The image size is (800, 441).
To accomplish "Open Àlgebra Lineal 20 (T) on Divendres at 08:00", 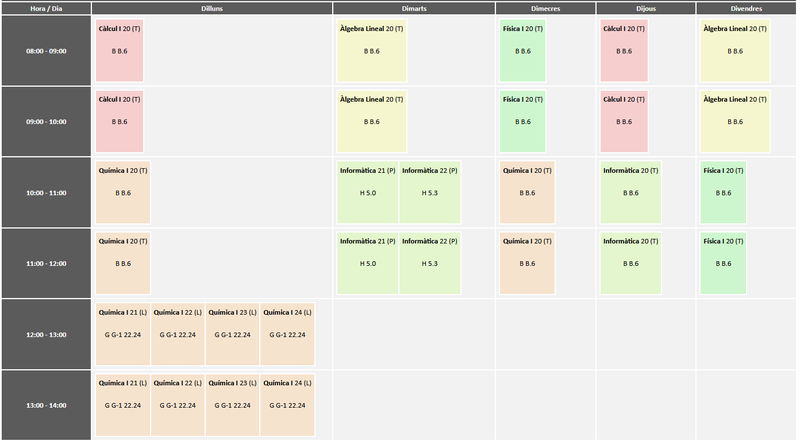I will point(735,50).
